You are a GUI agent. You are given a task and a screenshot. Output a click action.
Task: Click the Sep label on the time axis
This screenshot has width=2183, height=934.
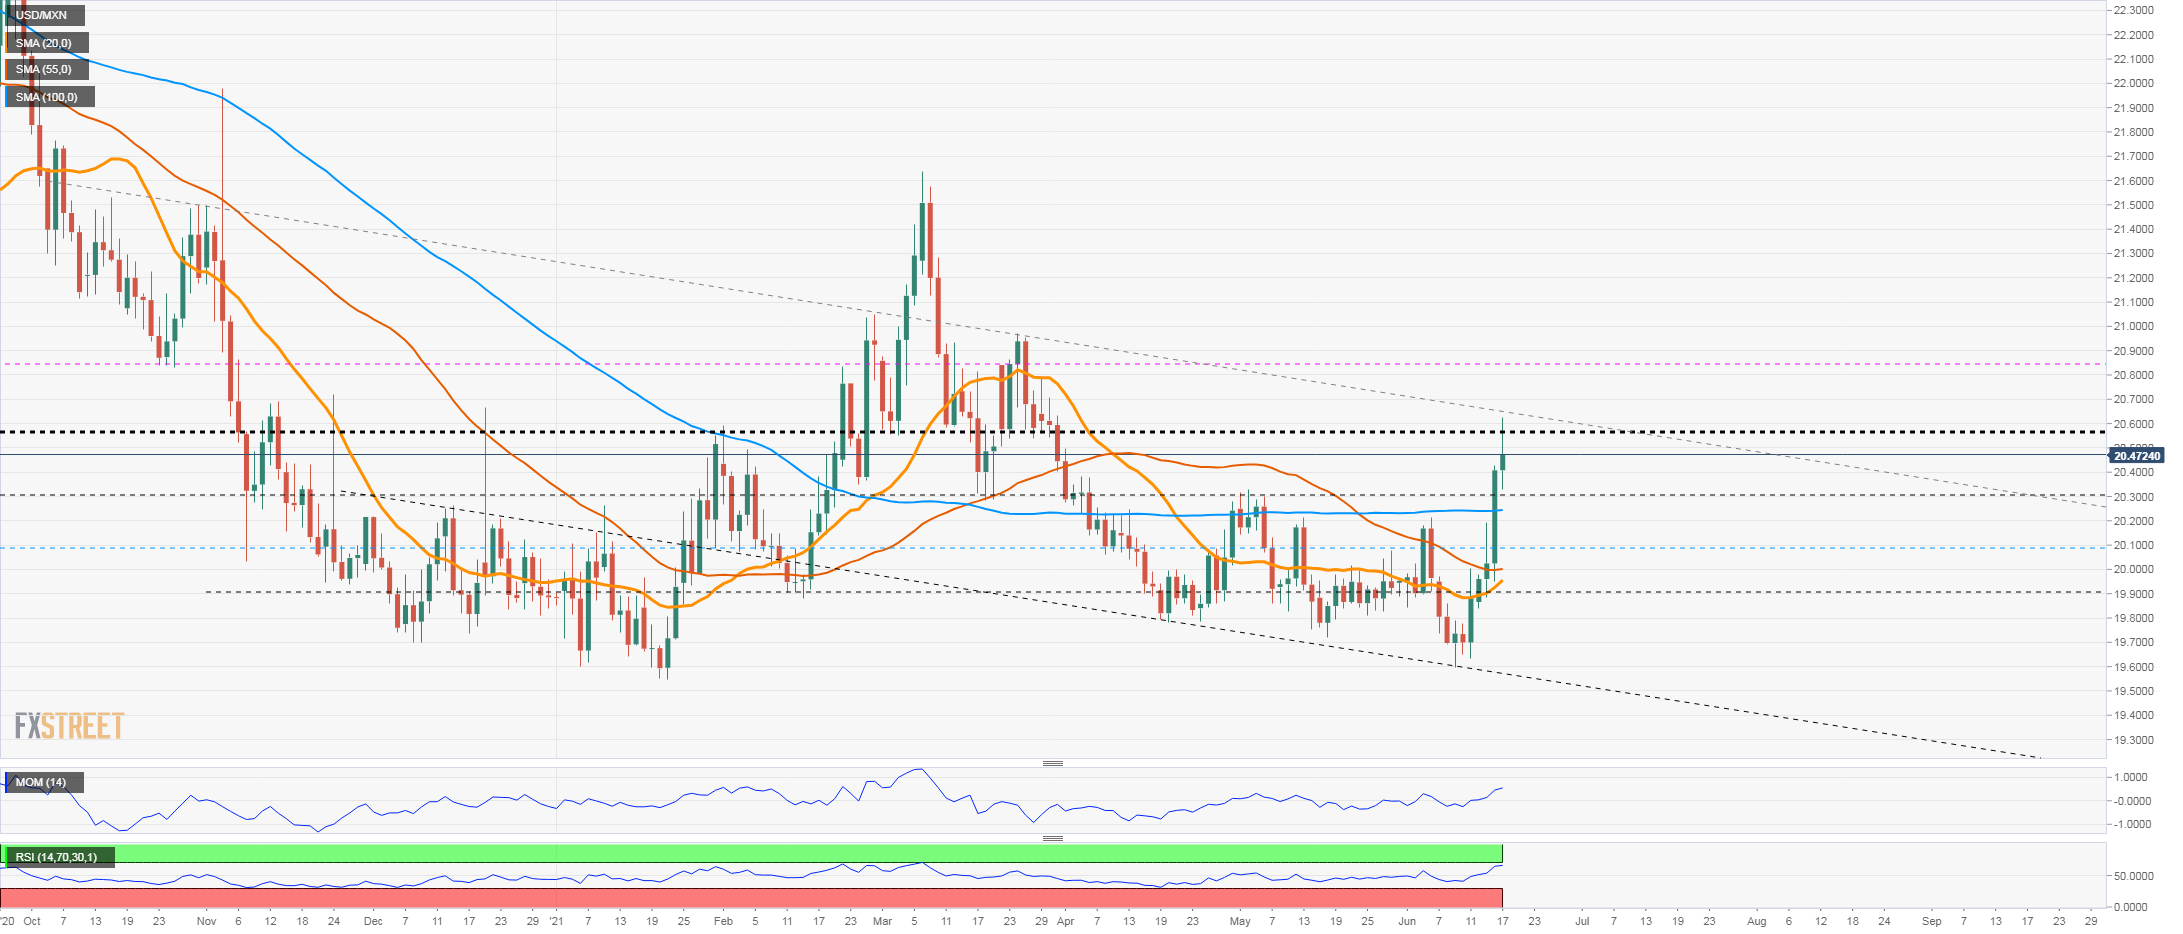coord(1931,921)
